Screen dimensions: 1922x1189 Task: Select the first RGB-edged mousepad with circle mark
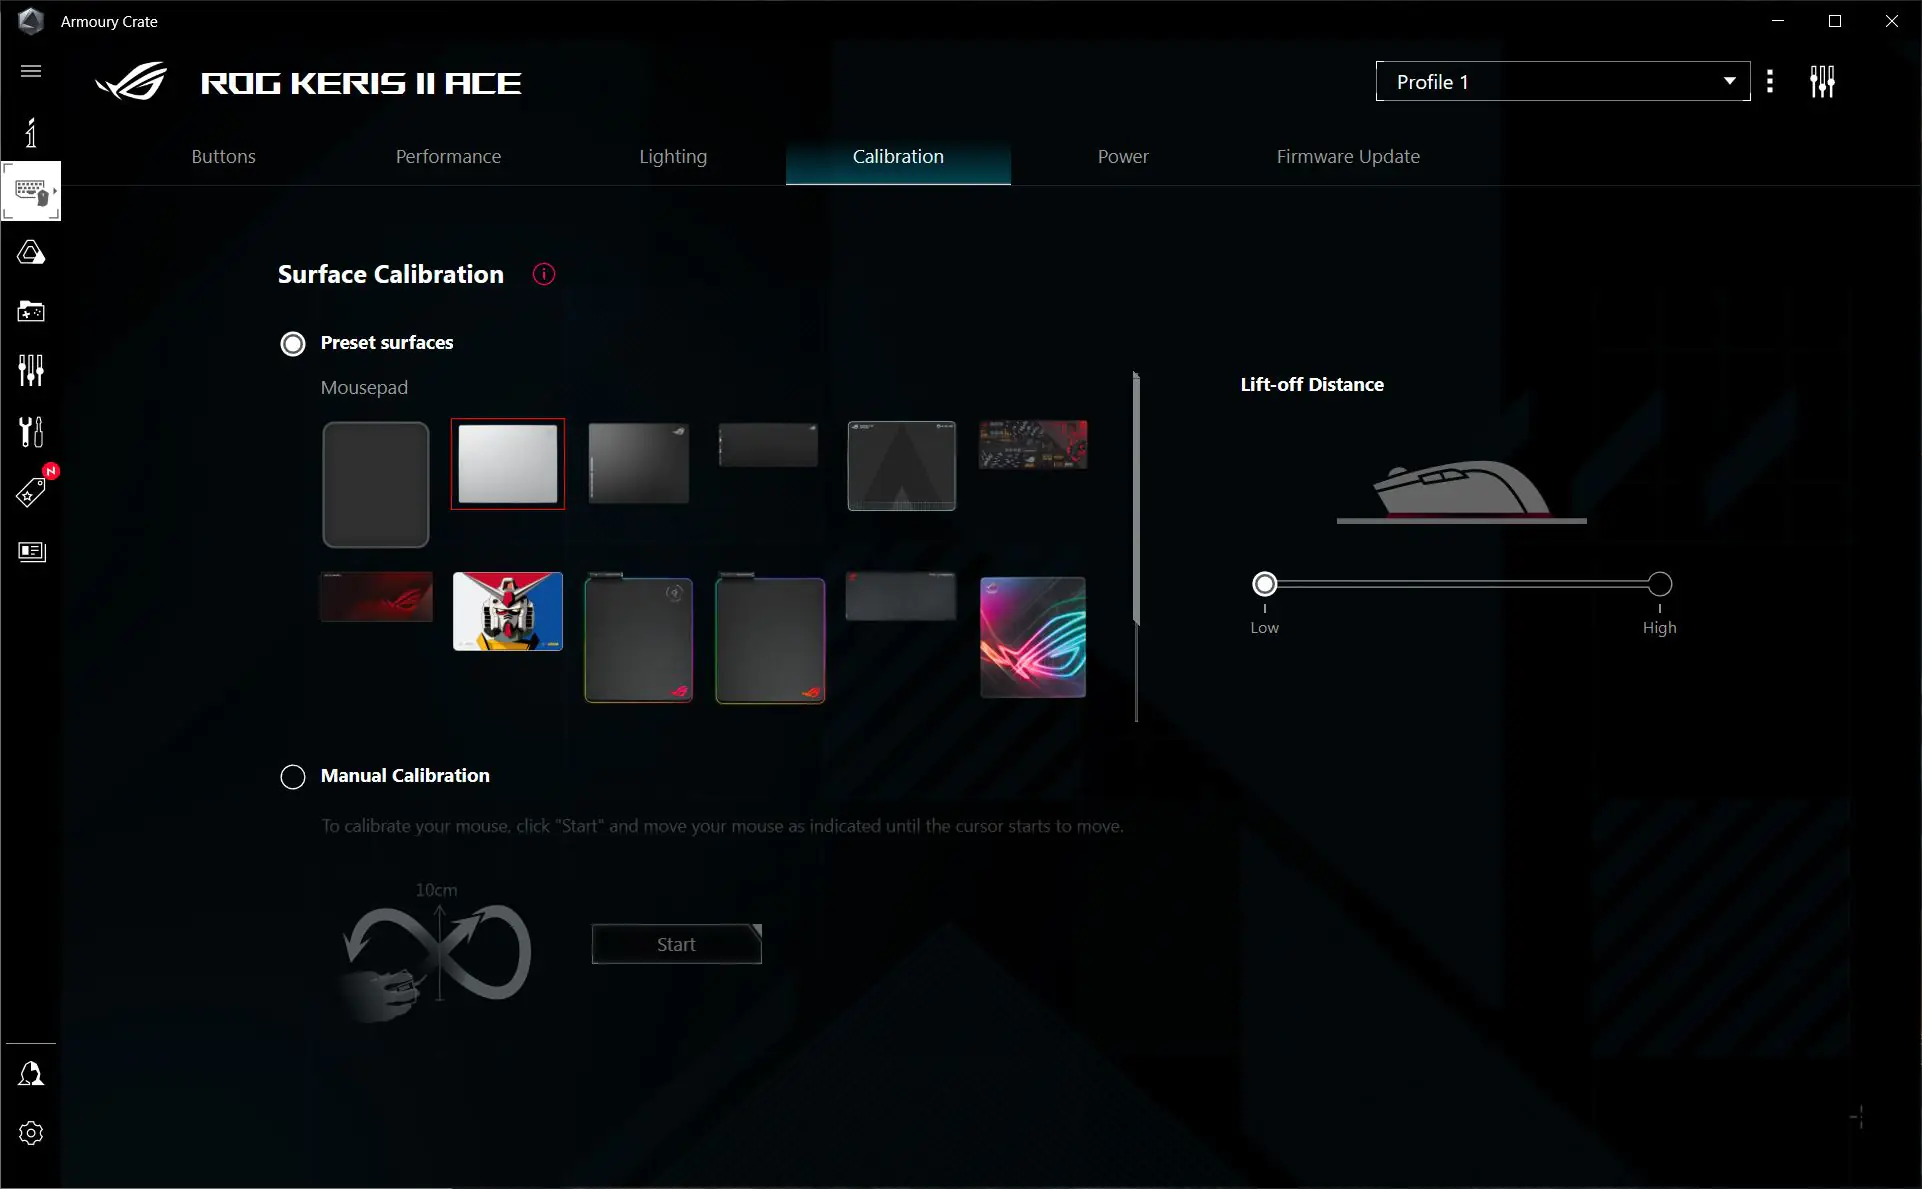tap(639, 638)
